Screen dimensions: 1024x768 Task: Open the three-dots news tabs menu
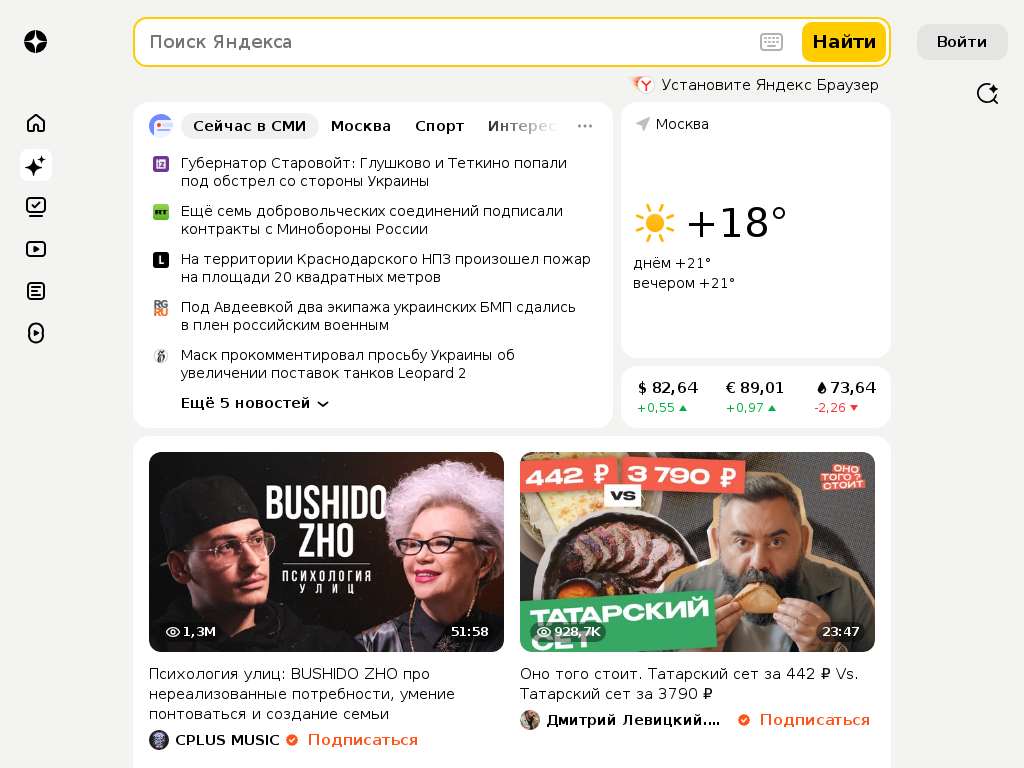click(585, 126)
